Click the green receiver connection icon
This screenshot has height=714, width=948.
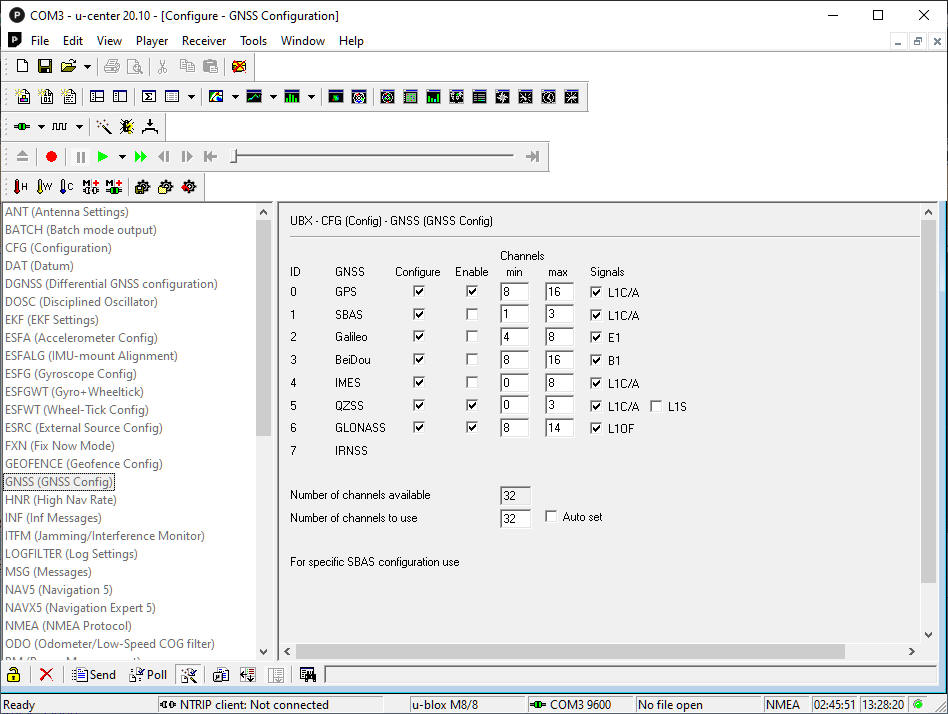click(22, 126)
